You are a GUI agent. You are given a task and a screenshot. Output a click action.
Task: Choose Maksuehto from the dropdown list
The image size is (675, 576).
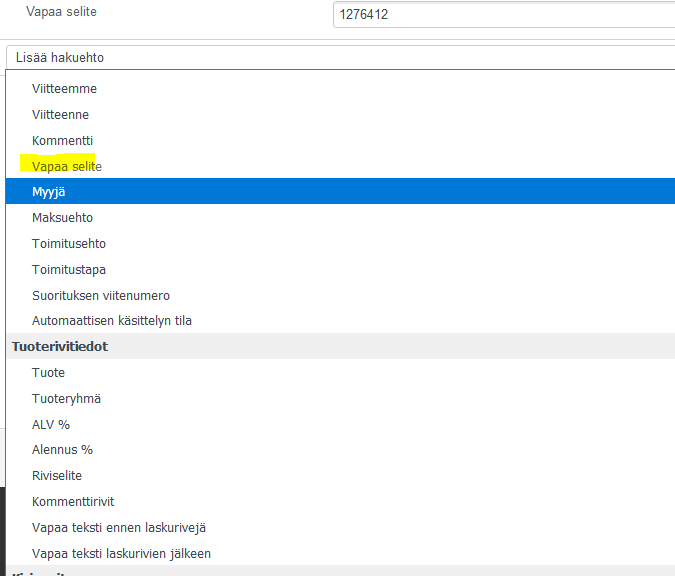point(62,218)
